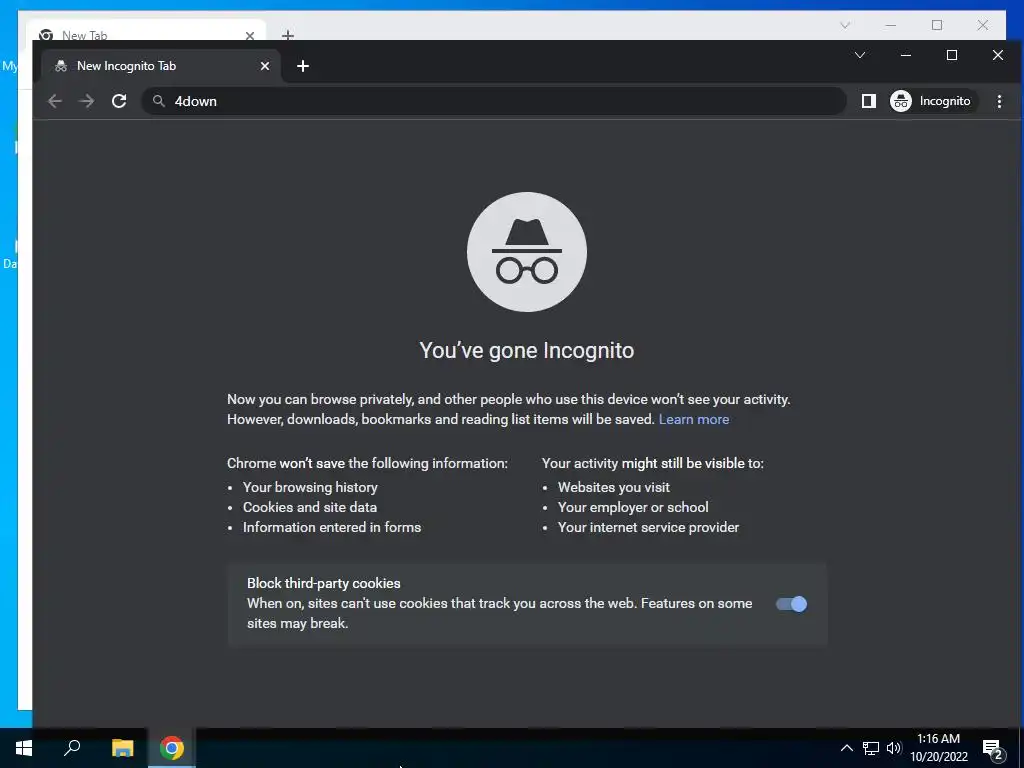Click 'Websites you visit' list item

pyautogui.click(x=614, y=487)
